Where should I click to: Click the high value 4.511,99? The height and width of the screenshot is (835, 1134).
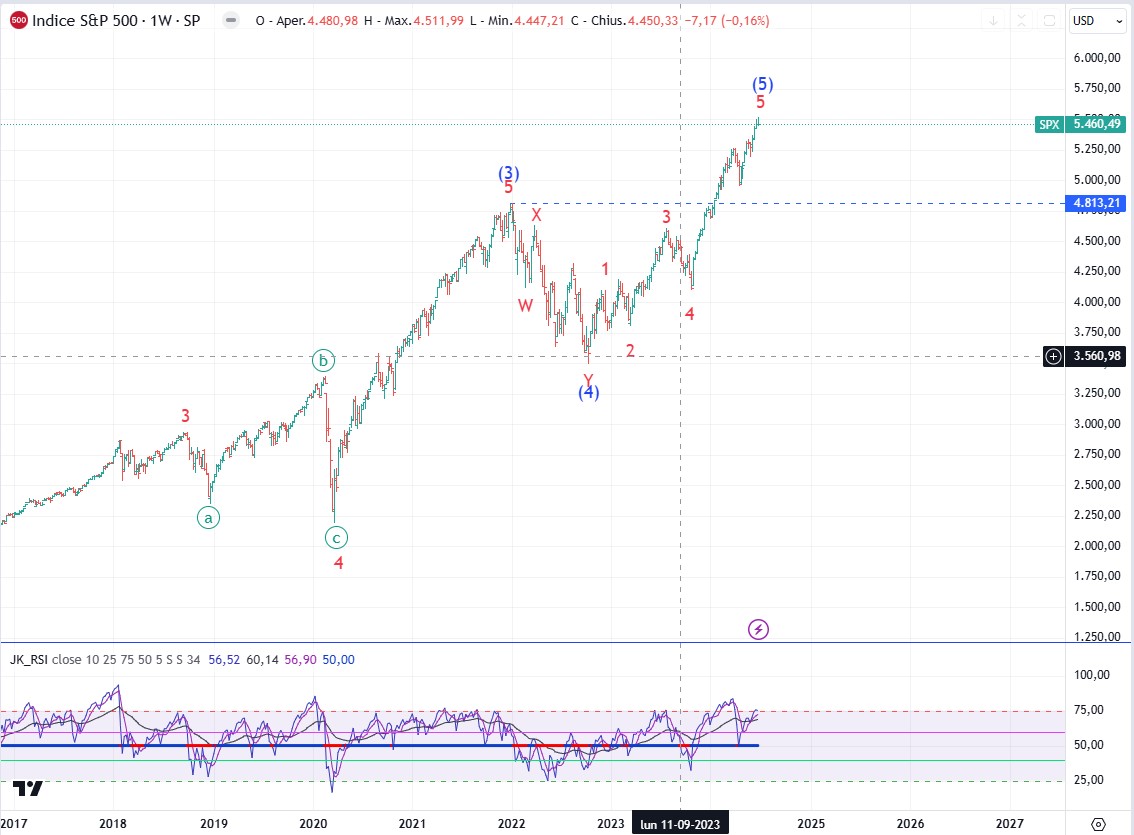tap(438, 20)
